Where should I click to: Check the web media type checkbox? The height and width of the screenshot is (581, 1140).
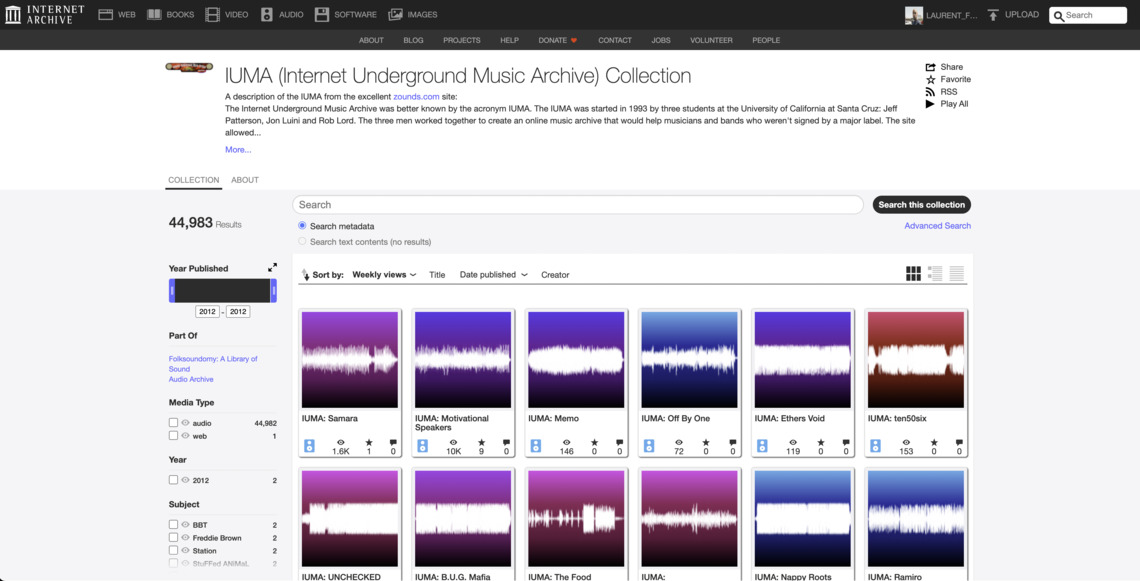(173, 436)
